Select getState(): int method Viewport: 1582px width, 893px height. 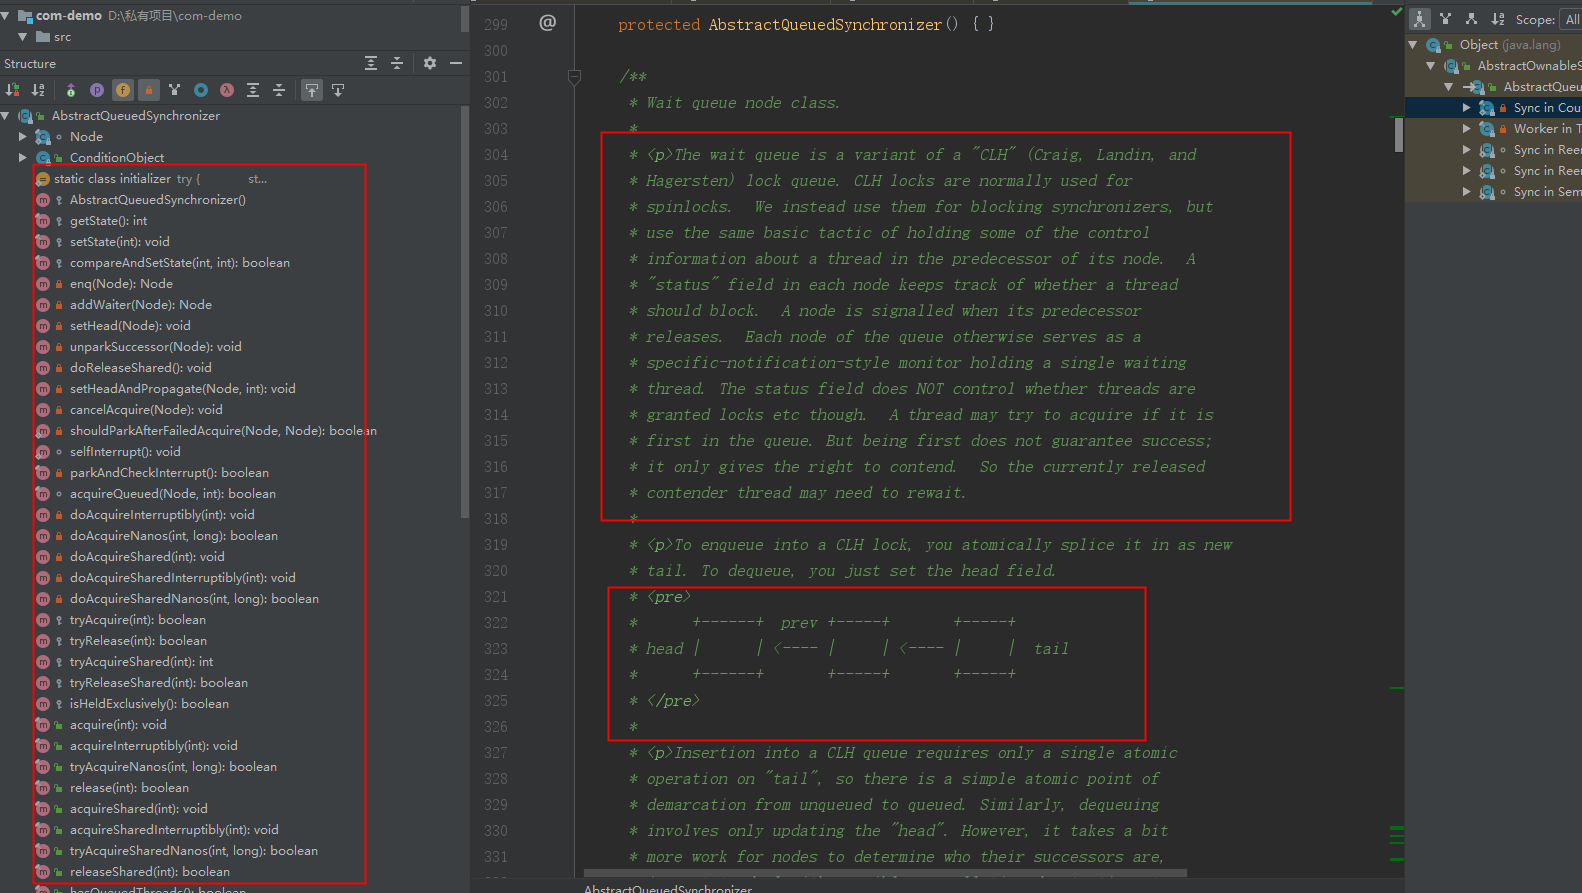[x=108, y=221]
